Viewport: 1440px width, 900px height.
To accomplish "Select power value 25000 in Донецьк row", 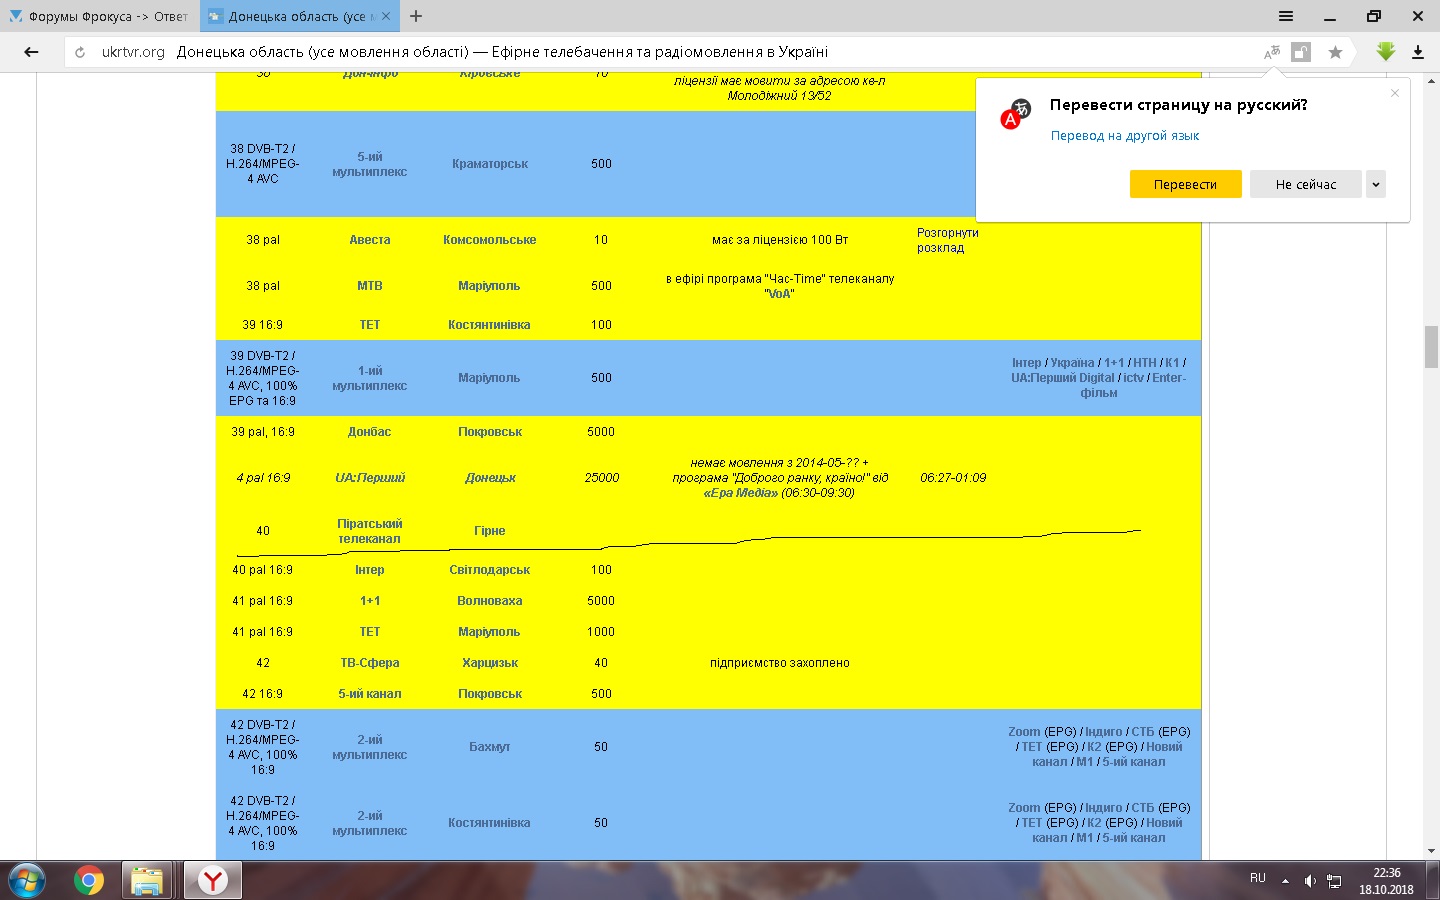I will pyautogui.click(x=602, y=478).
